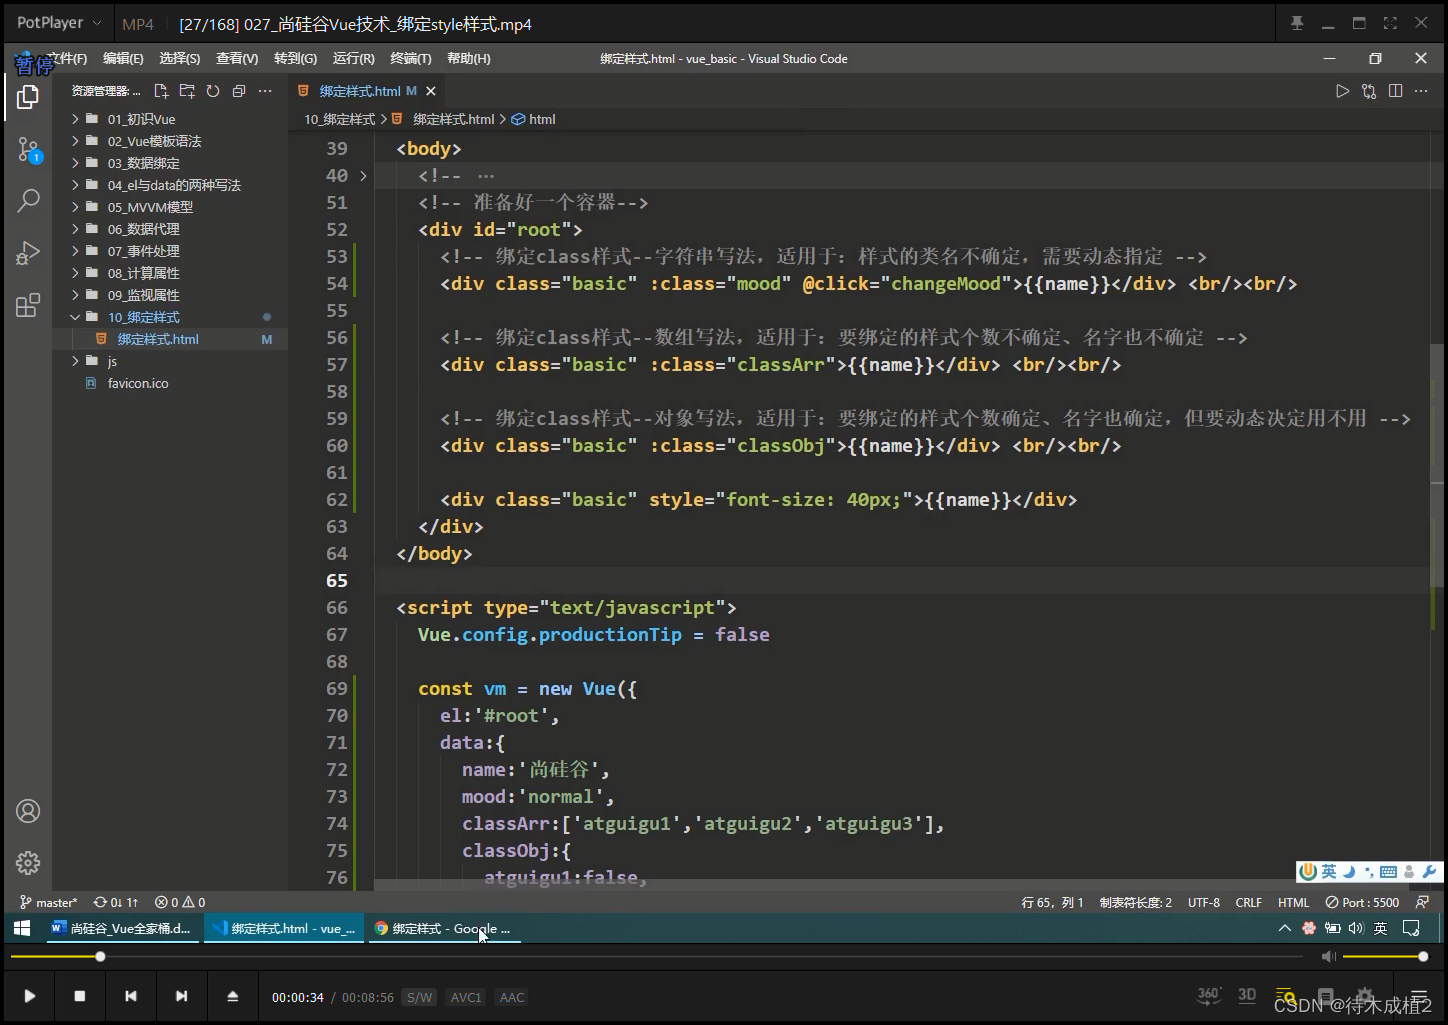Click the New File icon in Explorer

click(x=161, y=91)
